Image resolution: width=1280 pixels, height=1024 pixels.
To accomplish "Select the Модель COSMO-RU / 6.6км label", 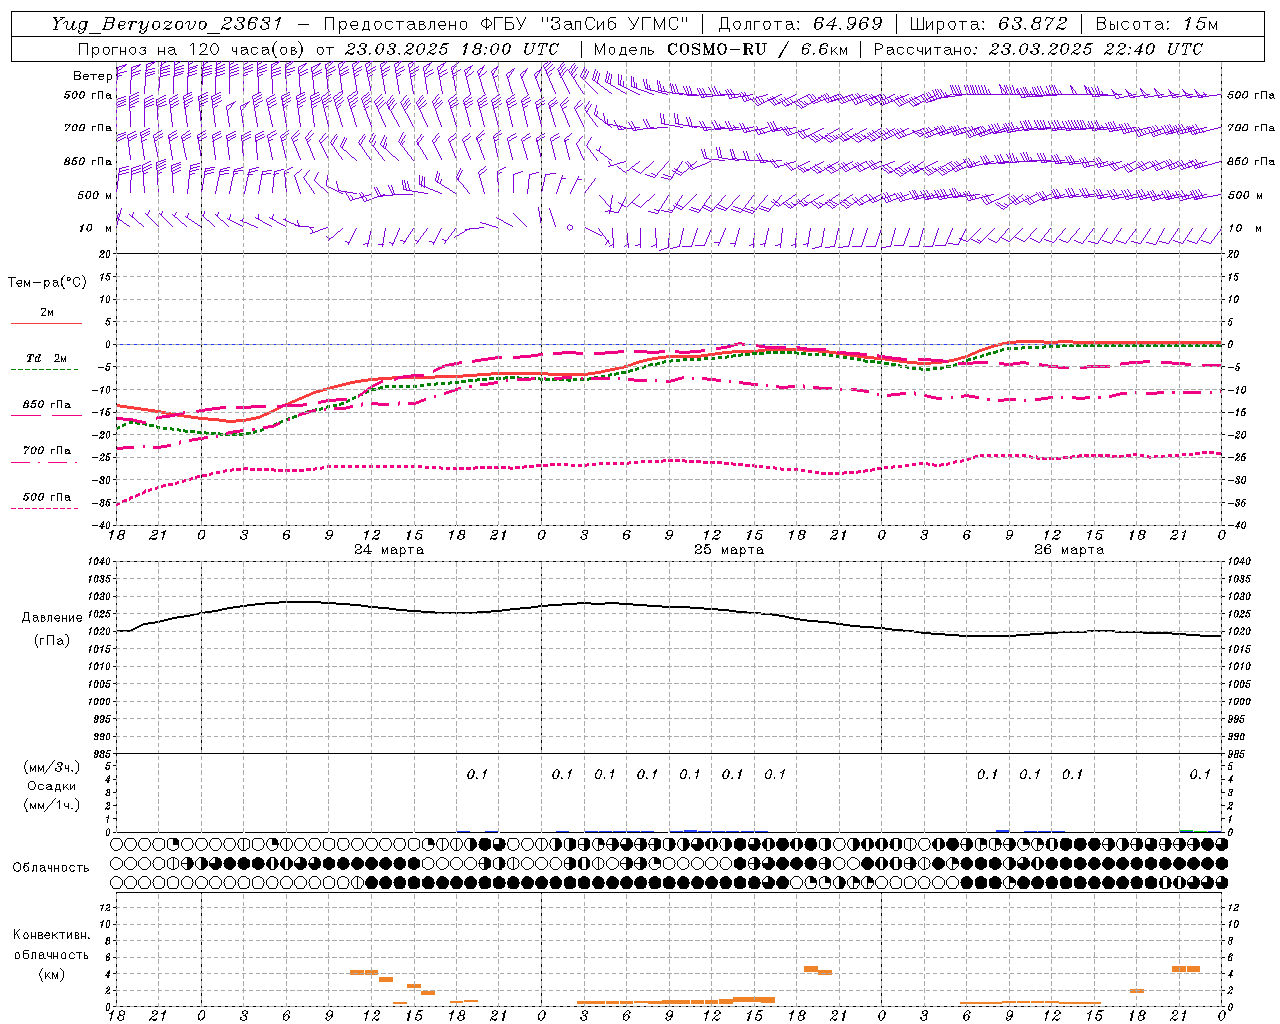I will [x=719, y=49].
